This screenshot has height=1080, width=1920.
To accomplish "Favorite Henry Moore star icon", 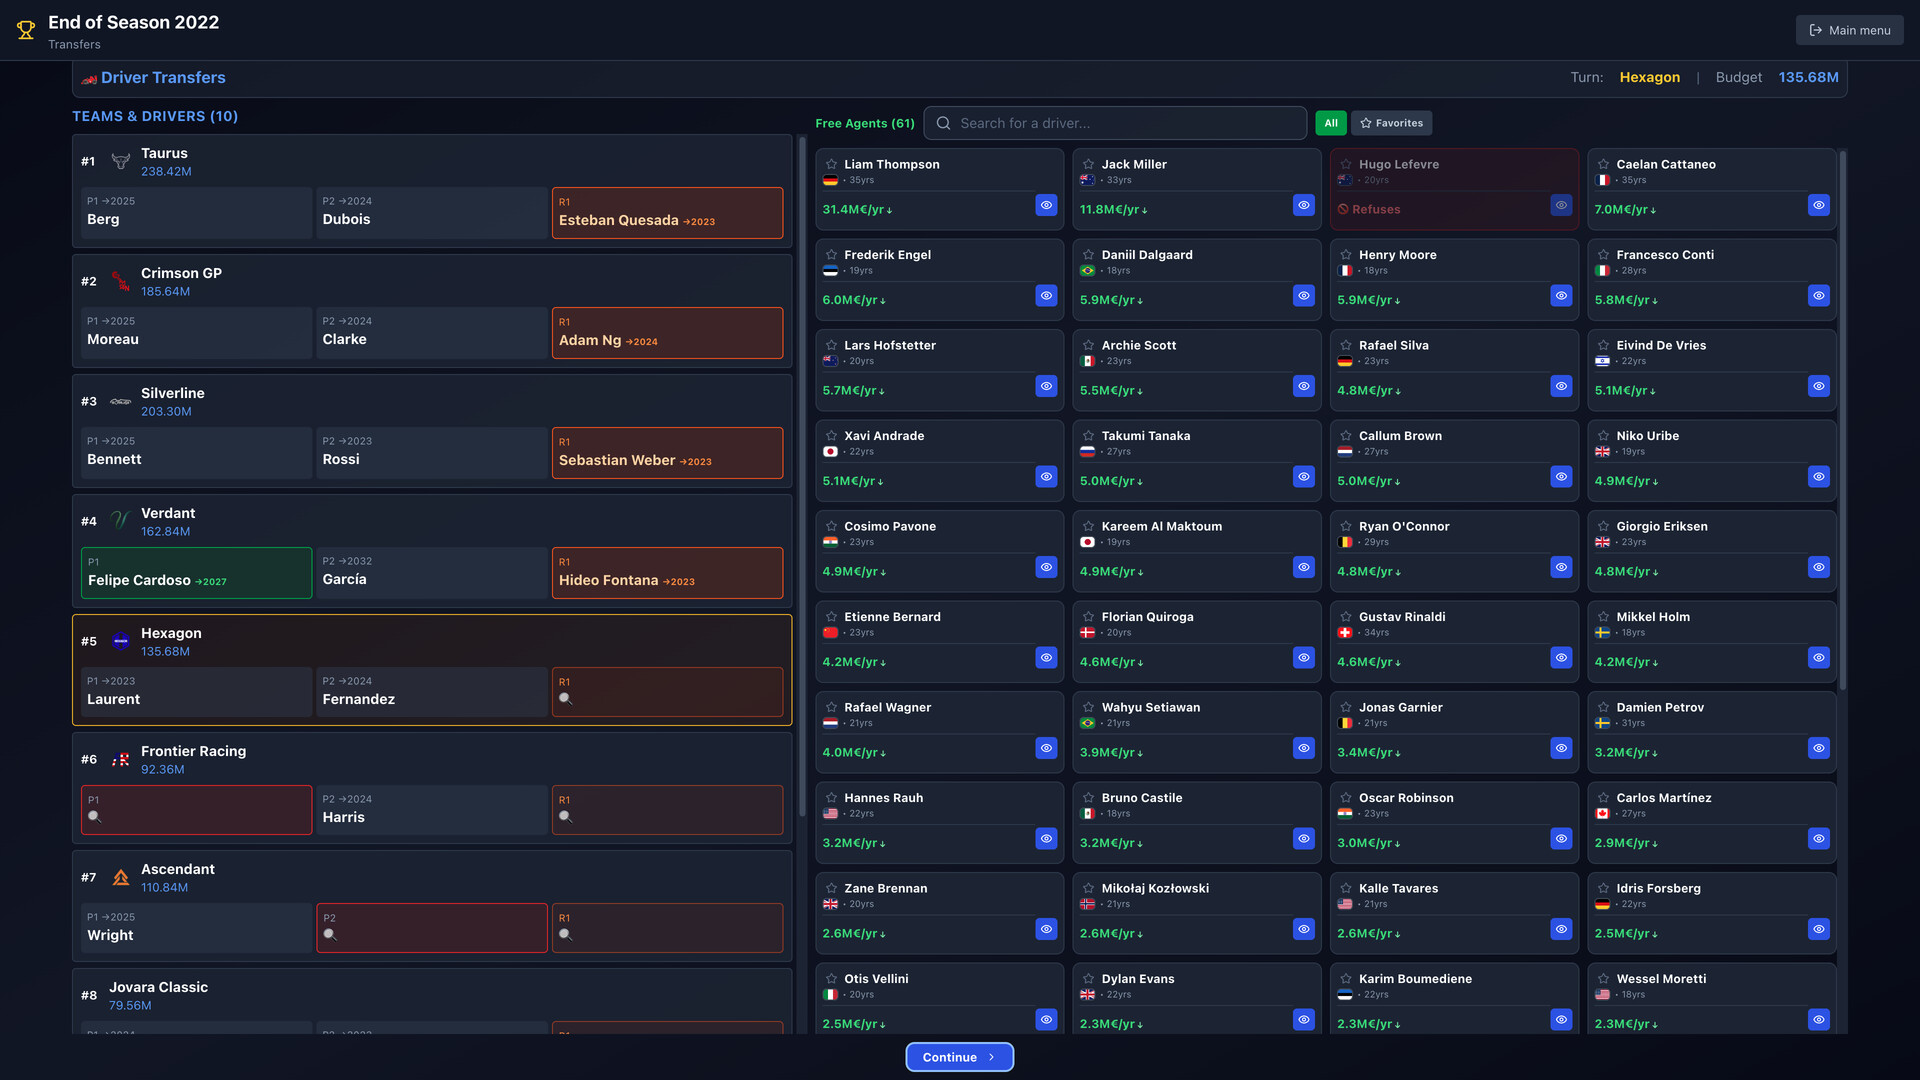I will (x=1346, y=255).
